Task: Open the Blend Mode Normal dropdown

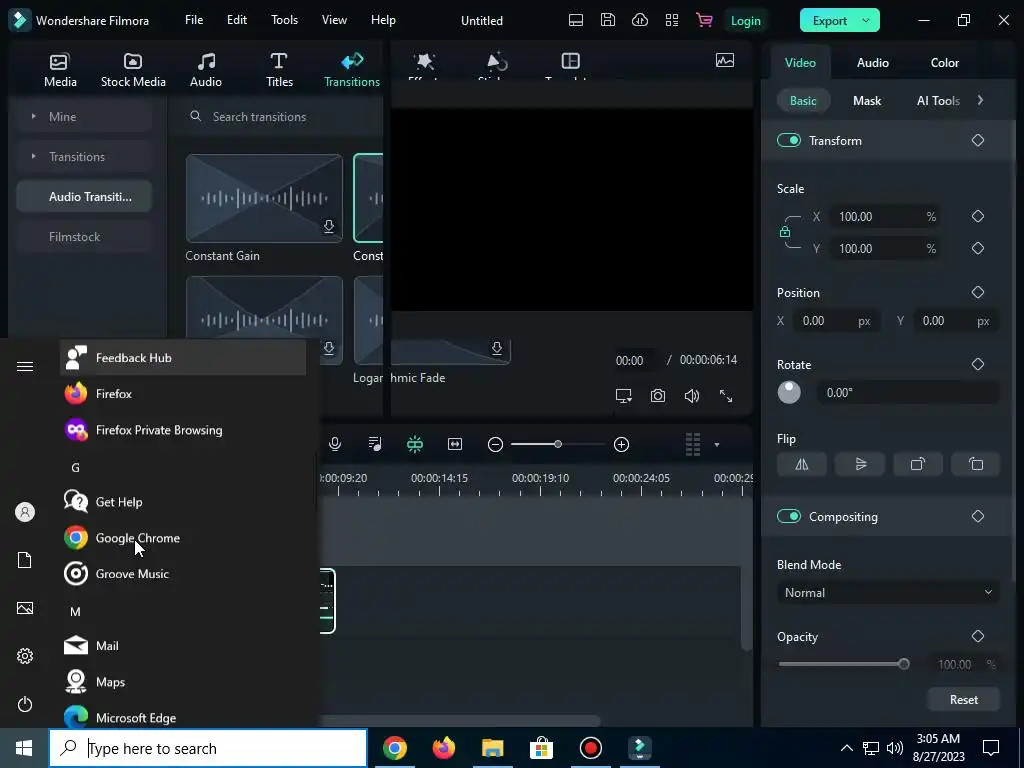Action: pyautogui.click(x=888, y=592)
